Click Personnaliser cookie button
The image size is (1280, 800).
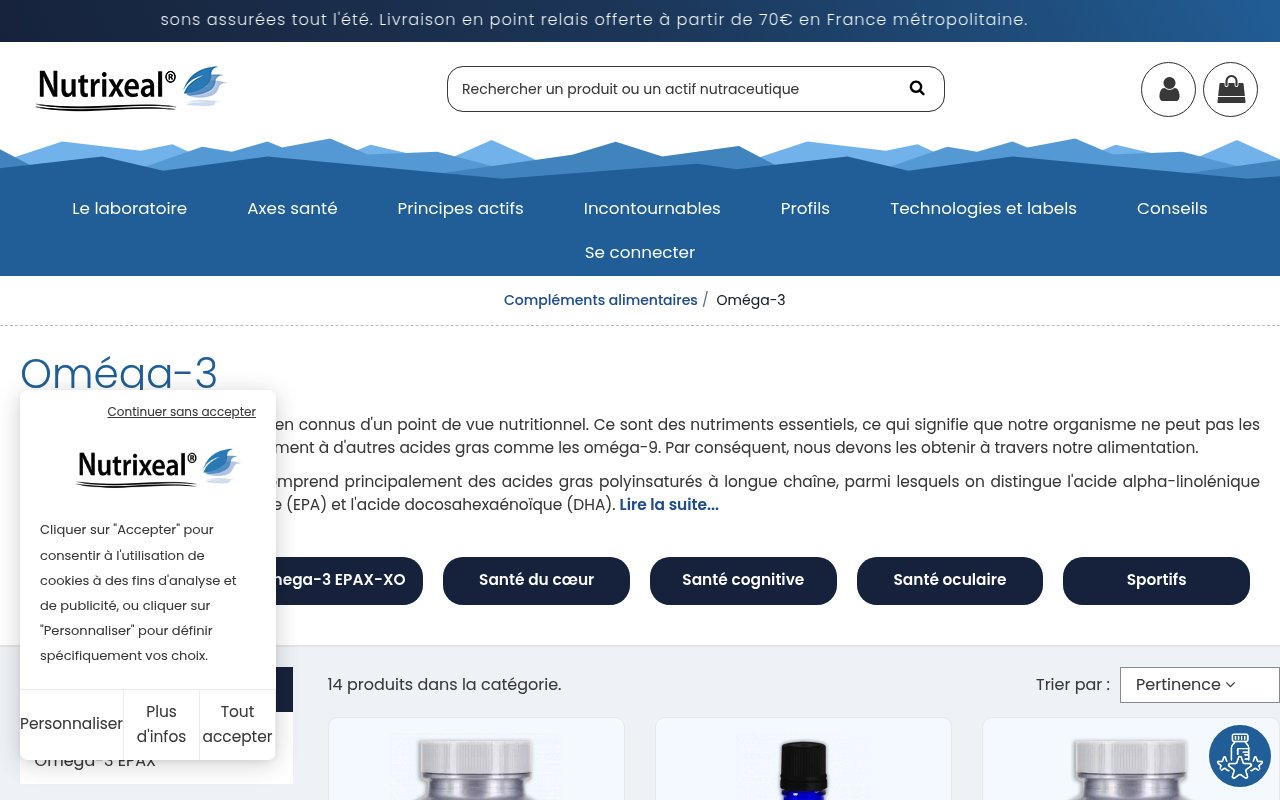(x=71, y=724)
